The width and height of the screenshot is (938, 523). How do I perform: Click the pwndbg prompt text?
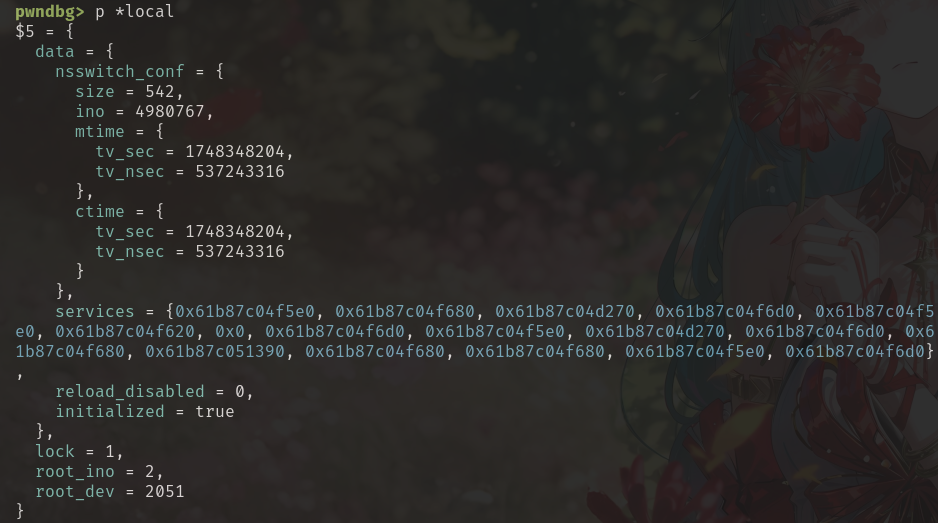click(50, 12)
